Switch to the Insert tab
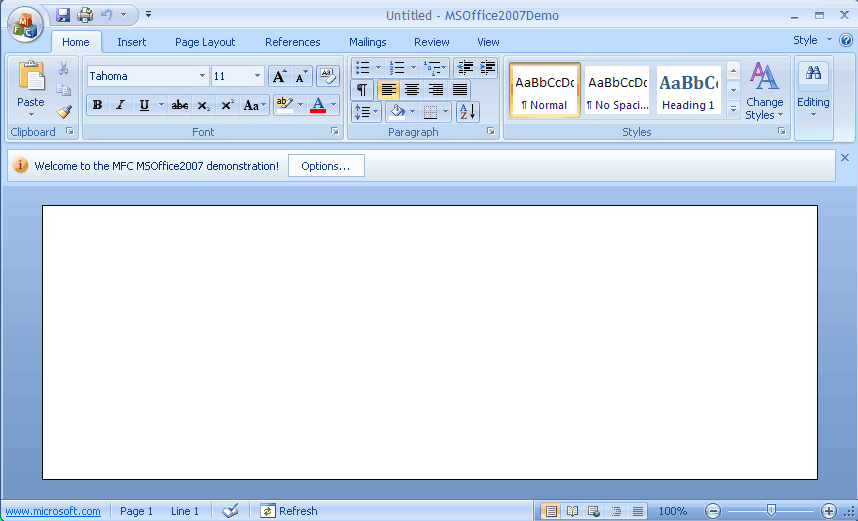 pos(131,42)
